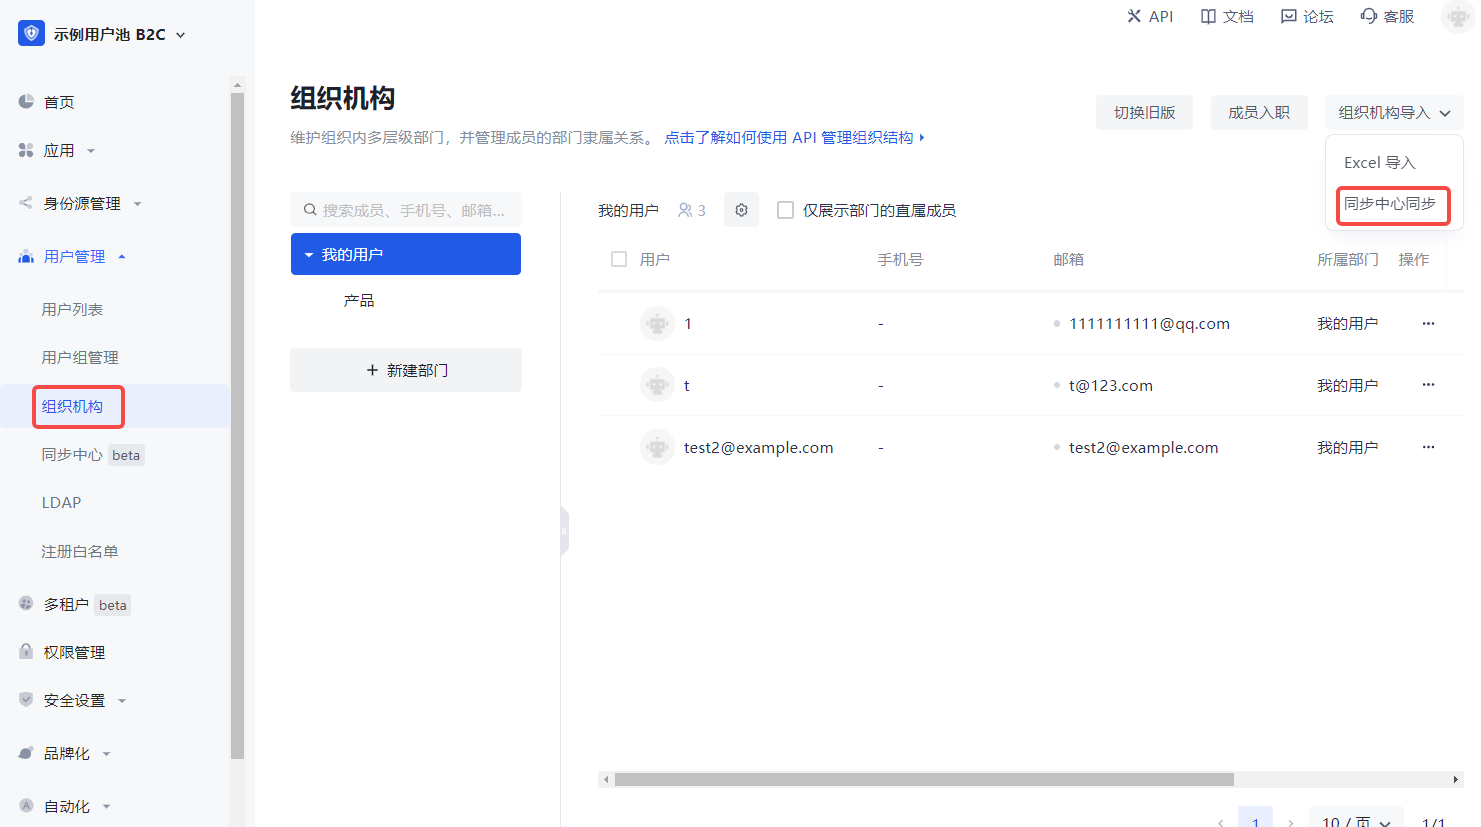
Task: Open the profile avatar in top right
Action: click(x=1457, y=17)
